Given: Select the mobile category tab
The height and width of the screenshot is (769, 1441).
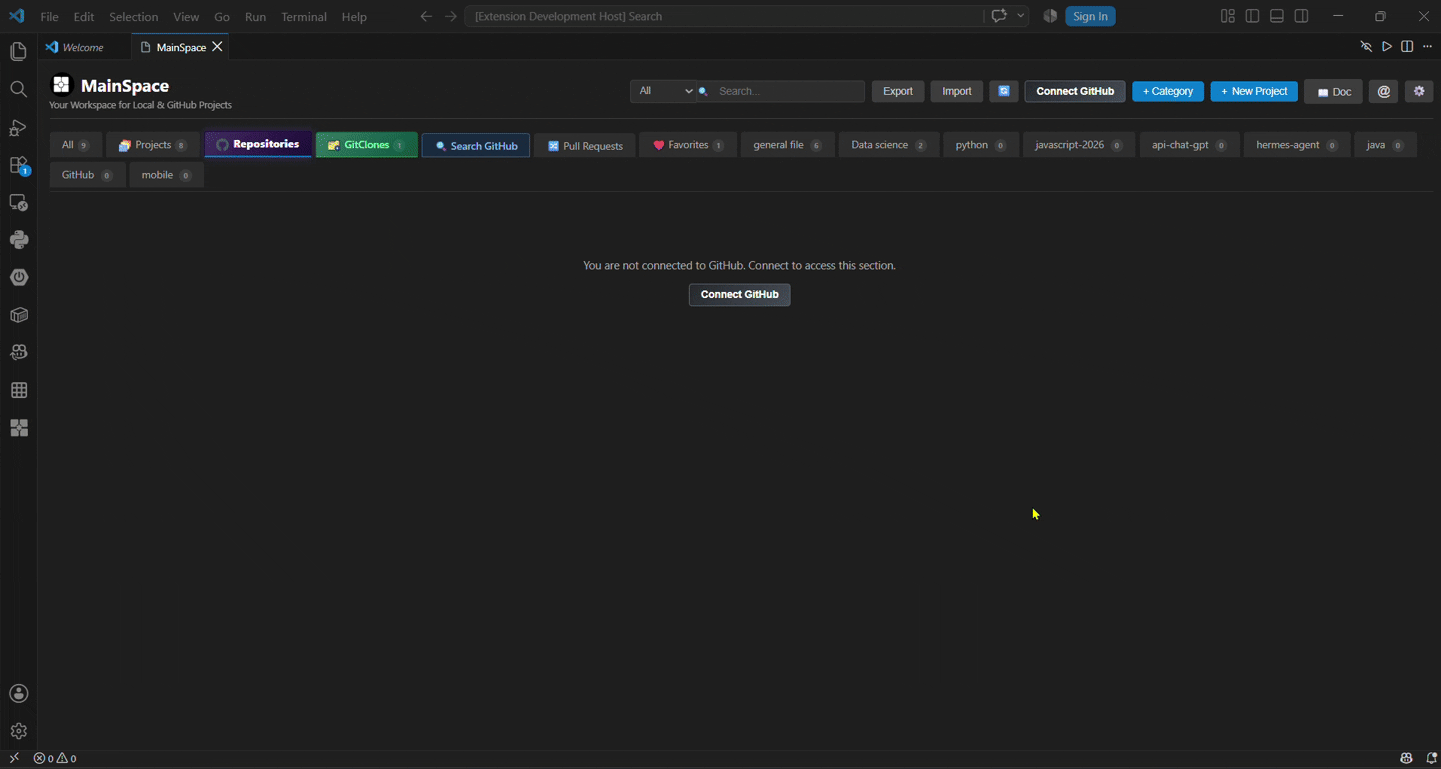Looking at the screenshot, I should point(166,175).
